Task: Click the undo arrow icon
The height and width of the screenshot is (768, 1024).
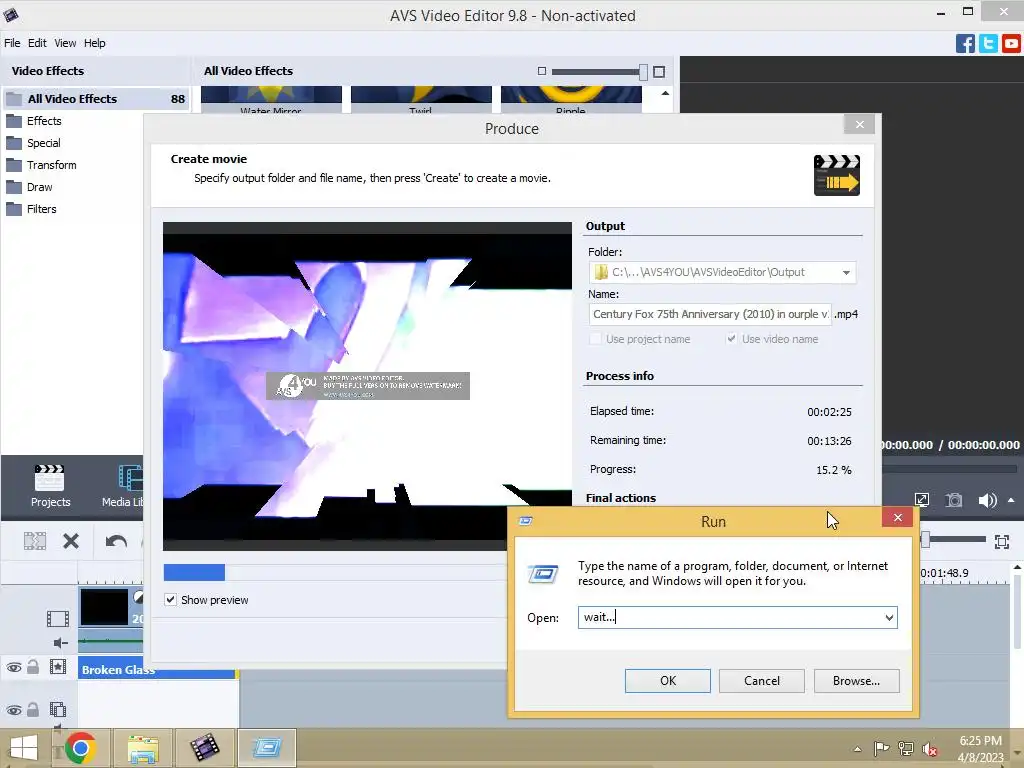Action: [x=116, y=541]
